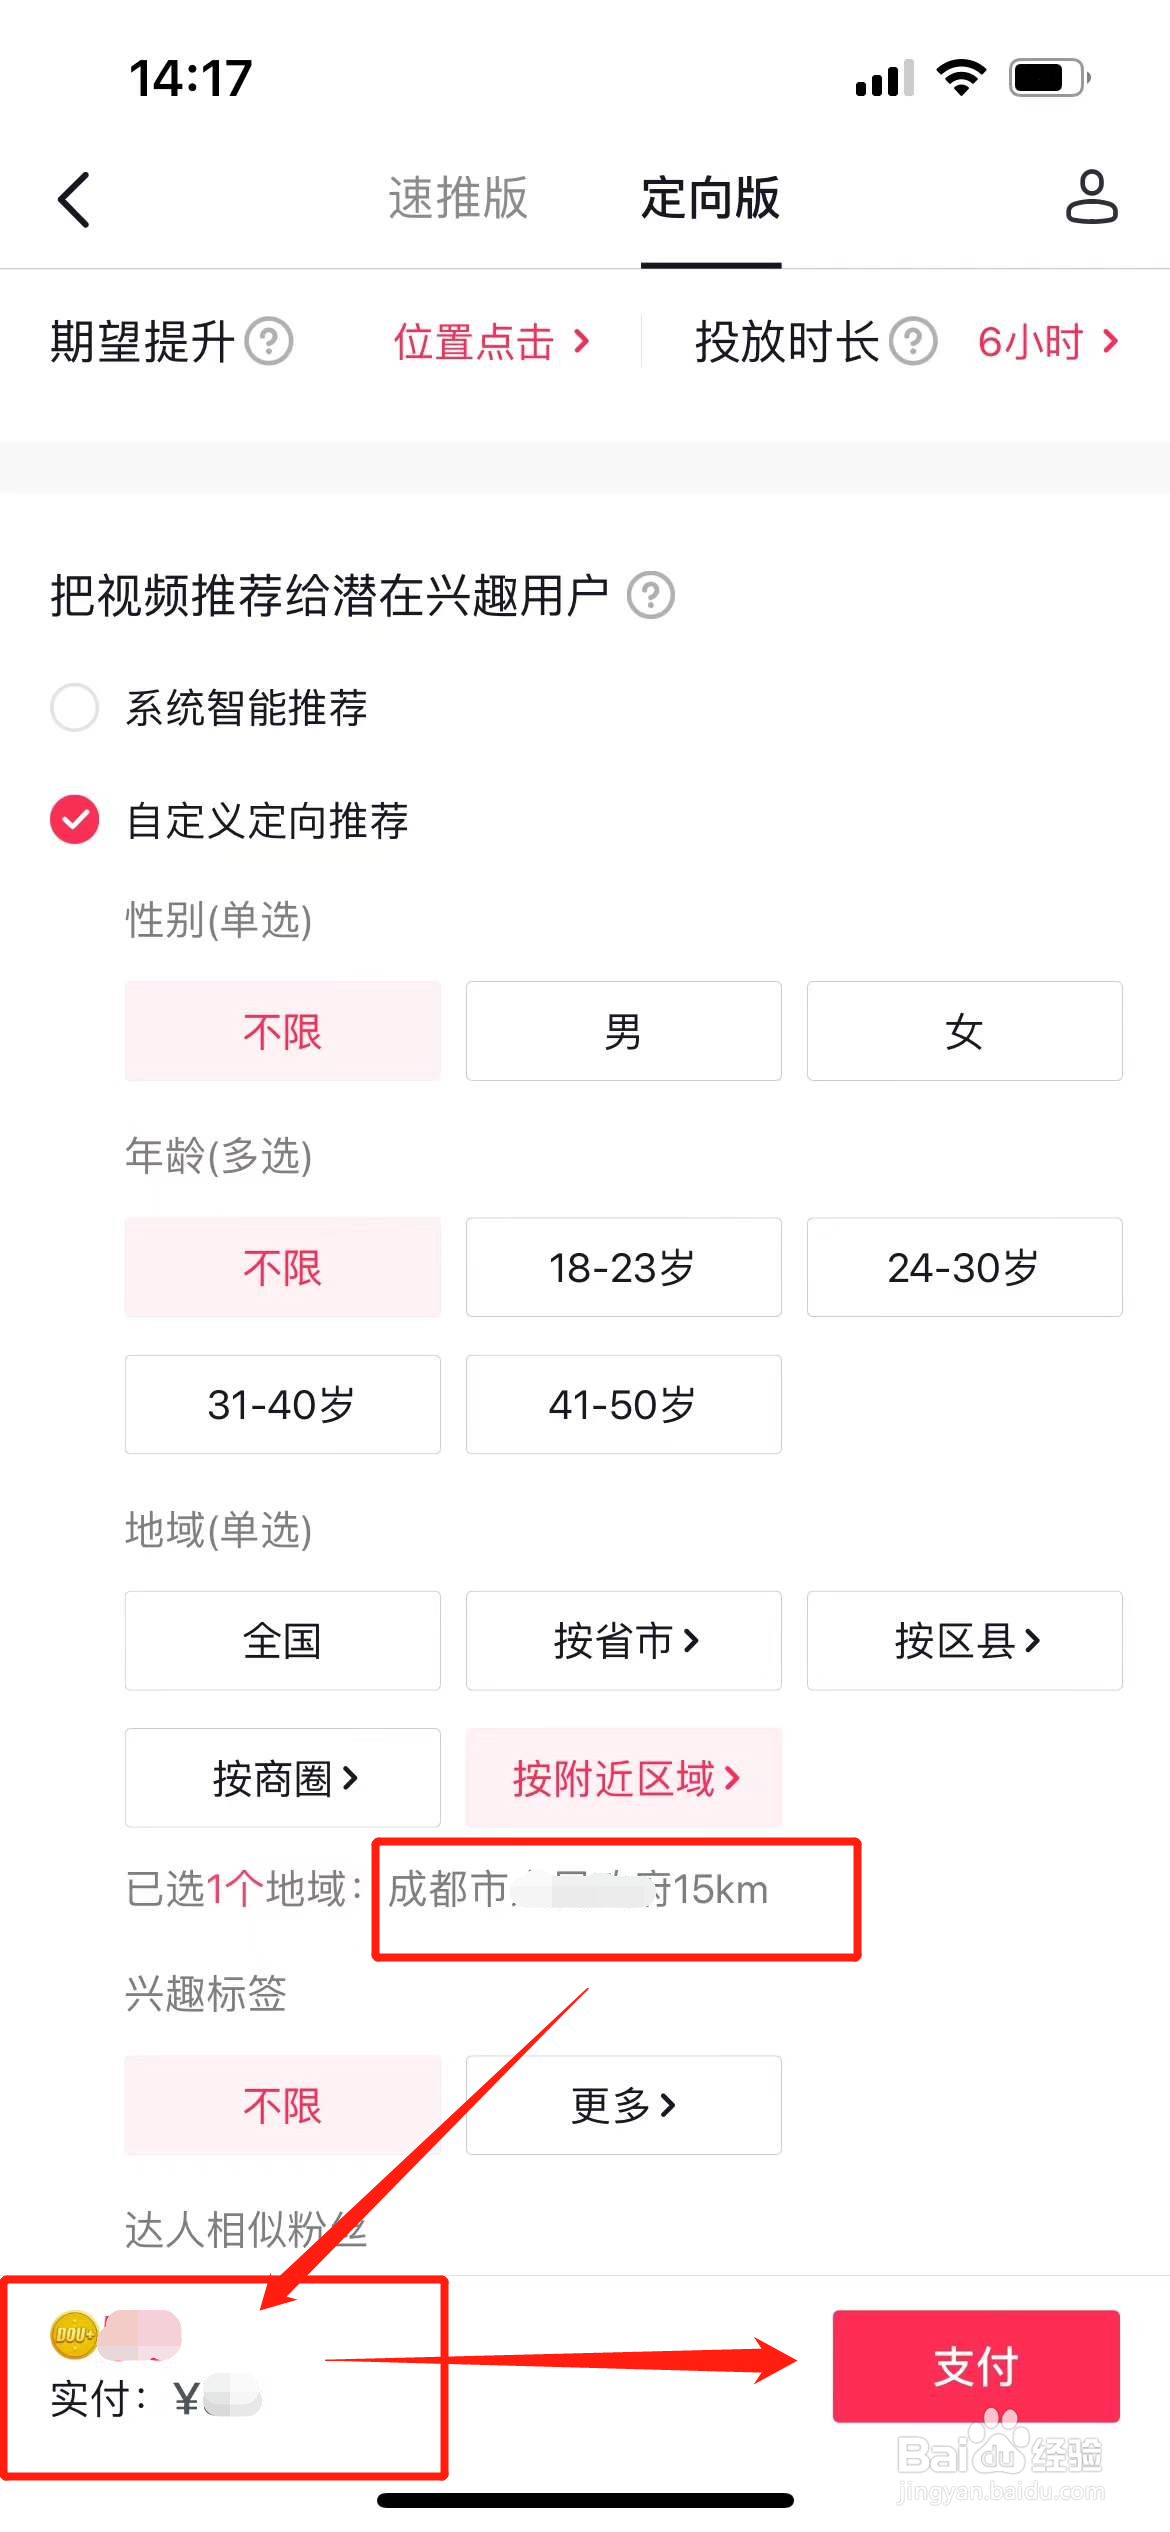Tap help icon beside 把视频推荐给潜在兴趣用户
Screen dimensions: 1170x2532
click(651, 596)
